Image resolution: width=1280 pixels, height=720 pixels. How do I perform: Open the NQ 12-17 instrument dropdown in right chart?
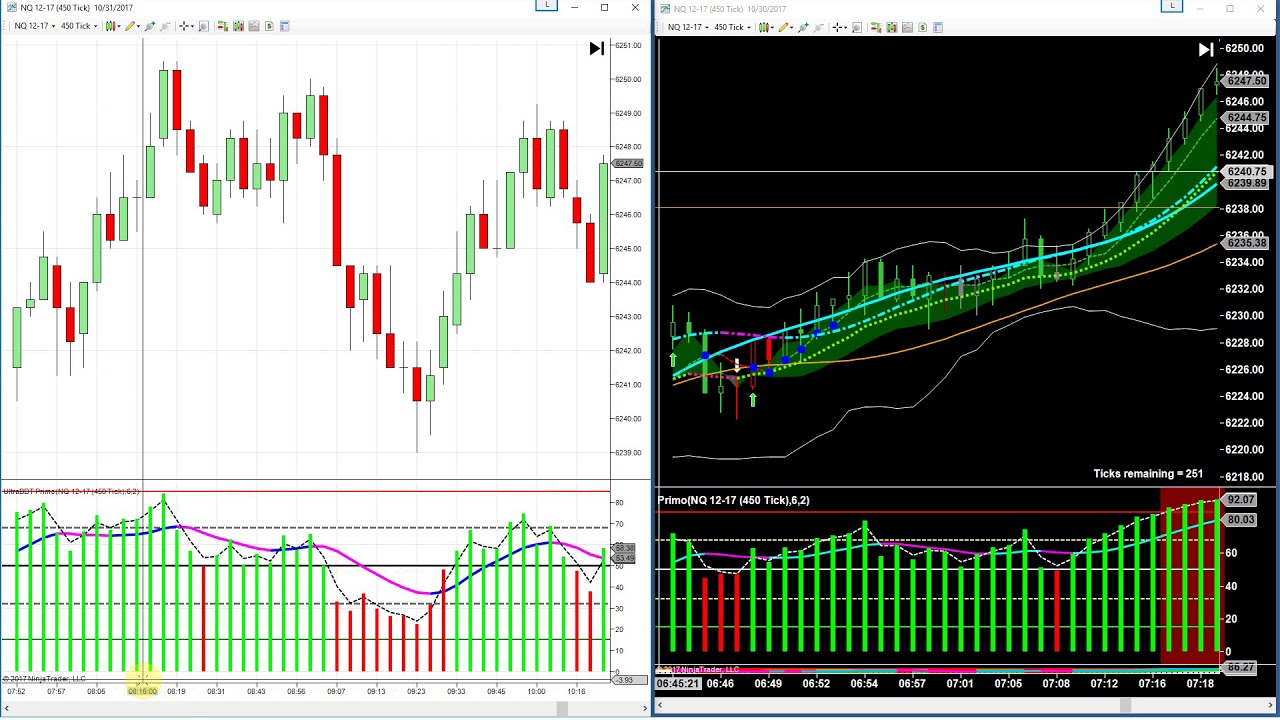tap(688, 27)
